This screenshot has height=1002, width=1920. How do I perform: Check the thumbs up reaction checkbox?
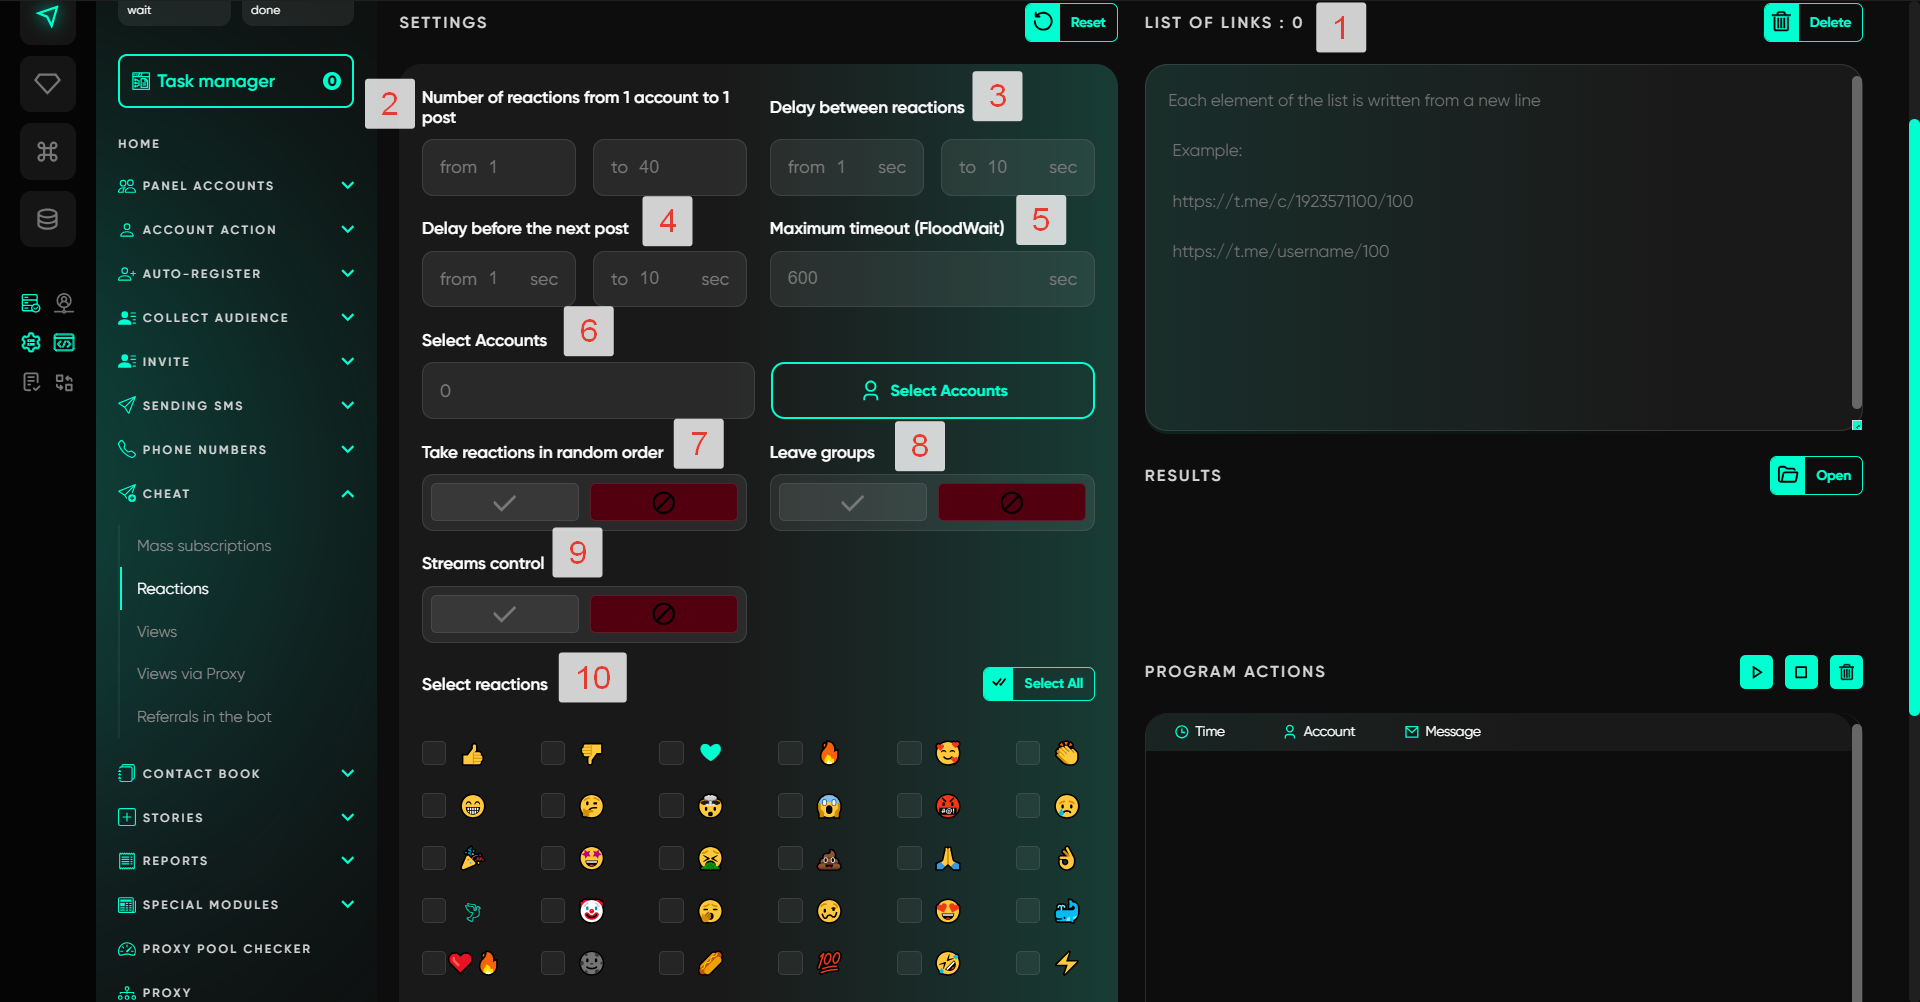[x=434, y=753]
